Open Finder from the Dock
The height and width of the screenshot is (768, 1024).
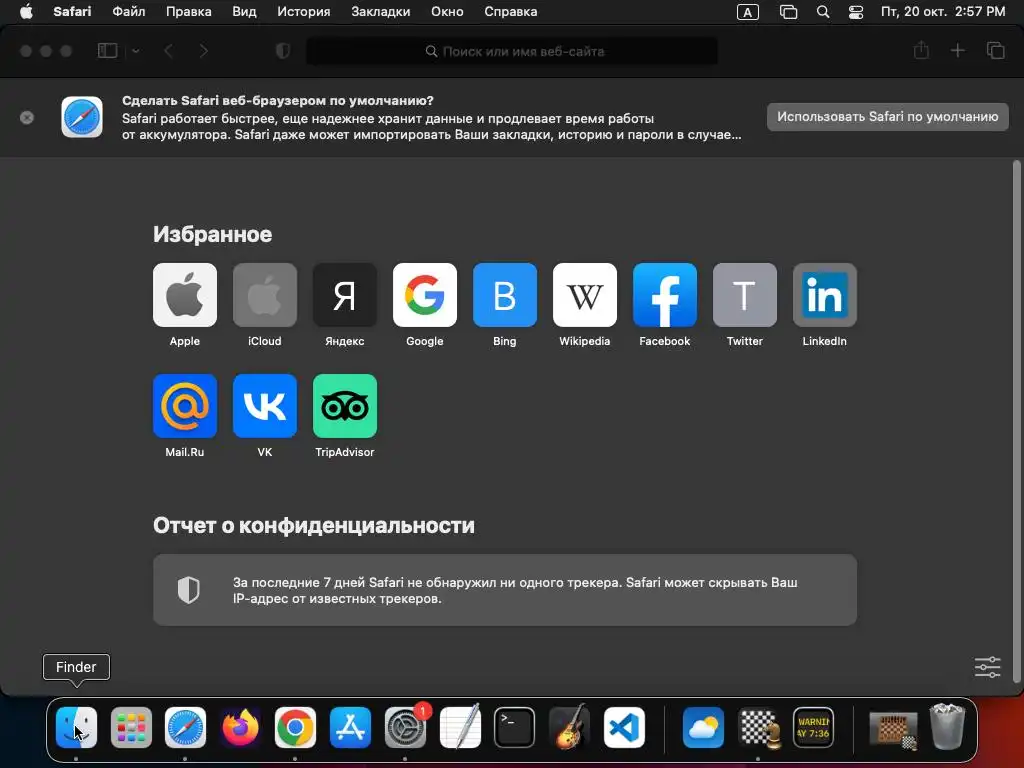pyautogui.click(x=76, y=727)
